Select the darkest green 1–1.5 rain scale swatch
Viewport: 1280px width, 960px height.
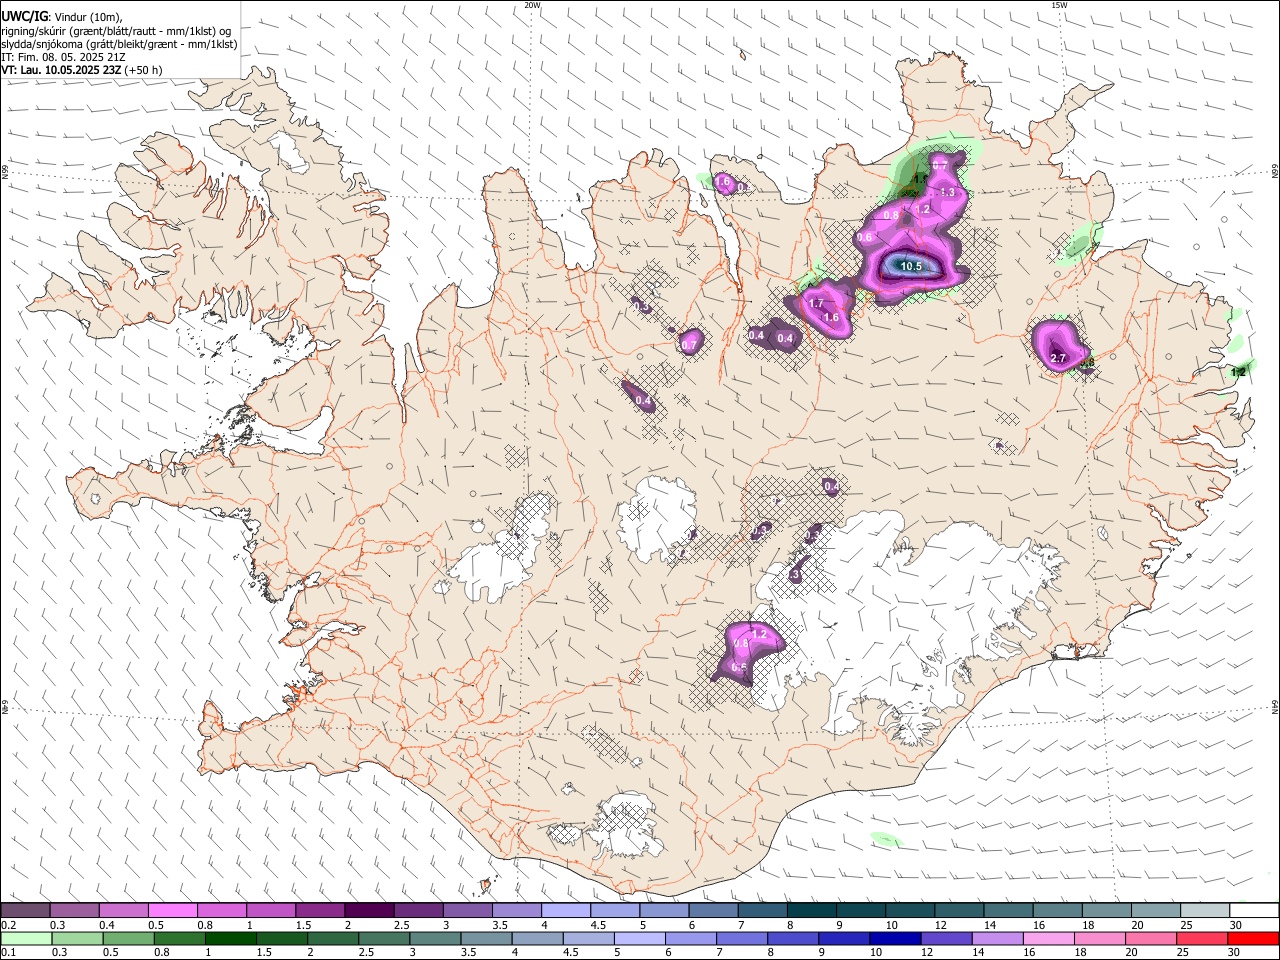pos(230,938)
